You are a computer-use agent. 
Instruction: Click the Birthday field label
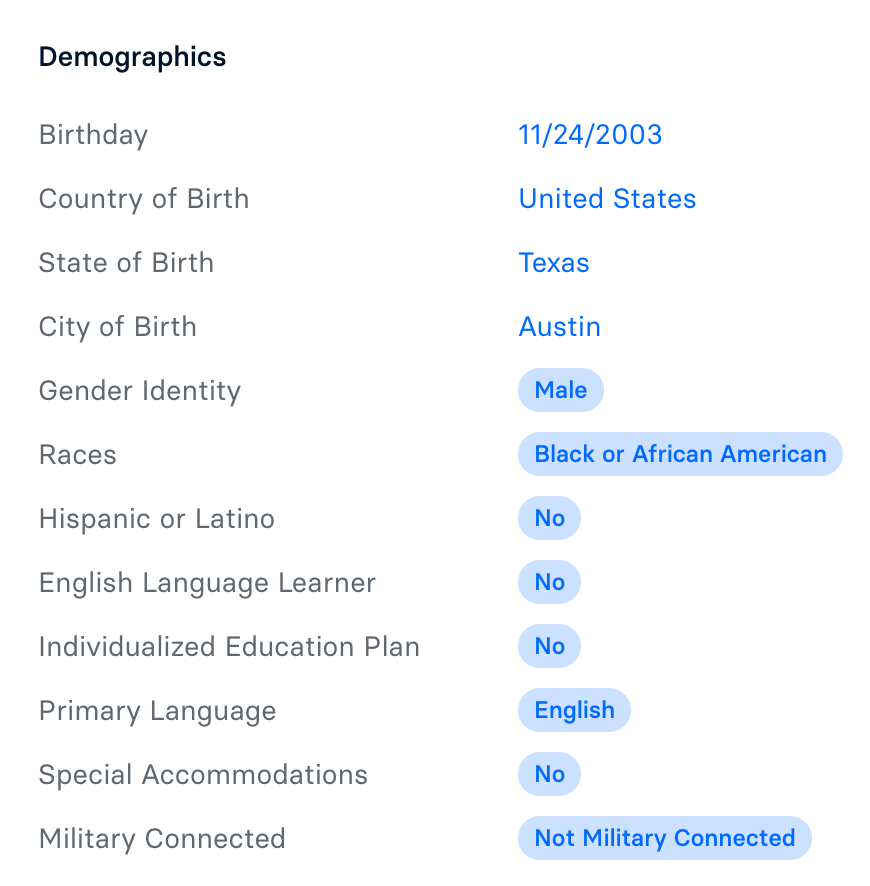(x=93, y=136)
